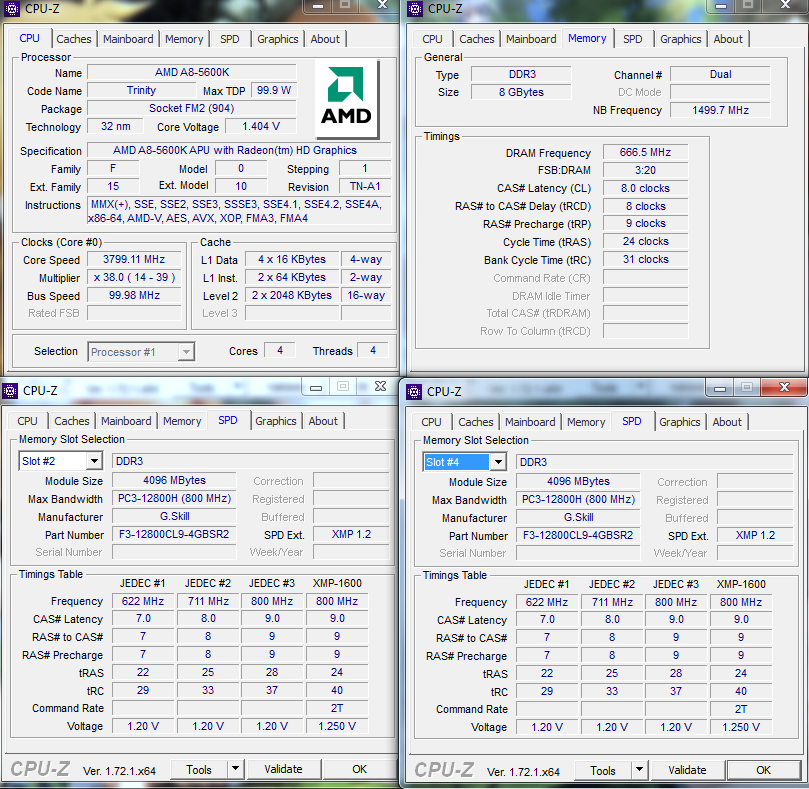Open About tab in top-right Memory window
809x789 pixels.
[728, 39]
